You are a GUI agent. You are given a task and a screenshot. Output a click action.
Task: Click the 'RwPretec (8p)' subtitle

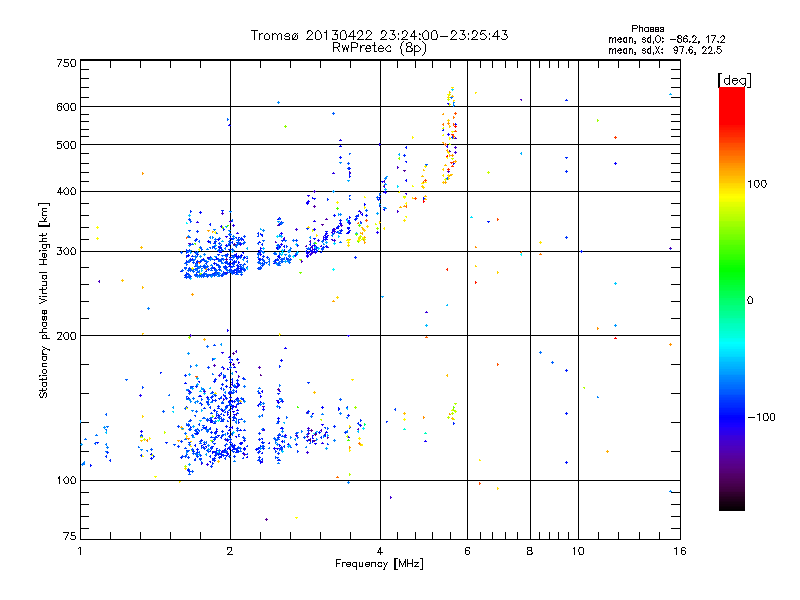coord(380,48)
